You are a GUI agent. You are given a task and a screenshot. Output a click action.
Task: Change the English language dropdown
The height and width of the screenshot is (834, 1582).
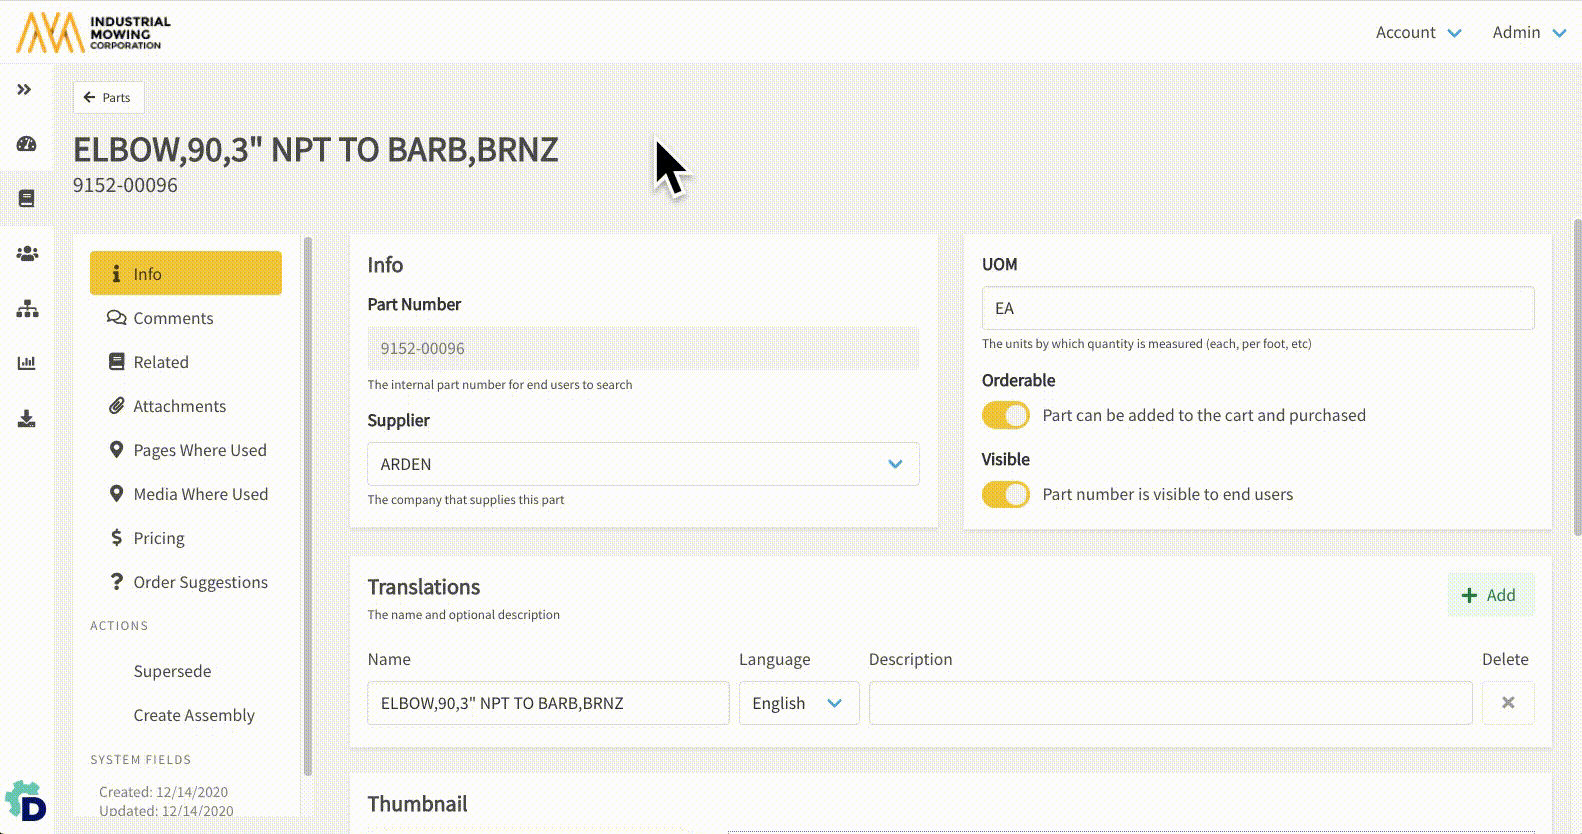pyautogui.click(x=798, y=703)
